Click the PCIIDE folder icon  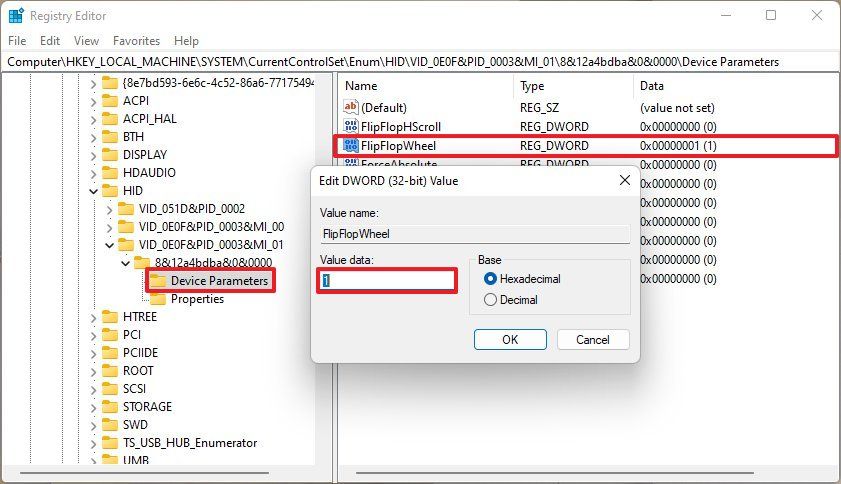coord(110,353)
